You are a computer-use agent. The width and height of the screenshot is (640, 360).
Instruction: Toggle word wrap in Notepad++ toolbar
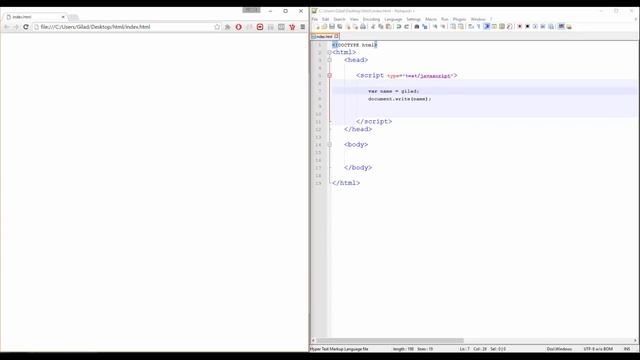[x=471, y=27]
